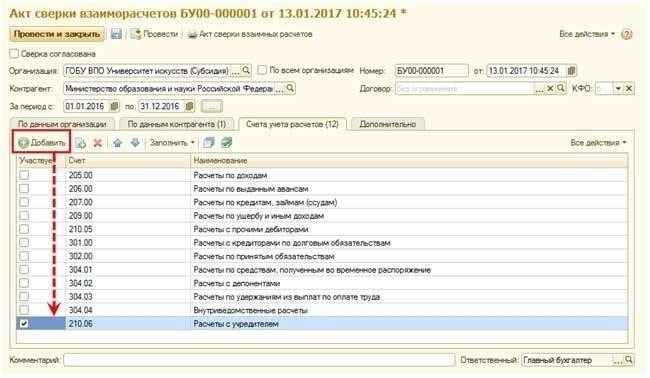Click into the Комментарий input field
650x378 pixels.
(259, 360)
